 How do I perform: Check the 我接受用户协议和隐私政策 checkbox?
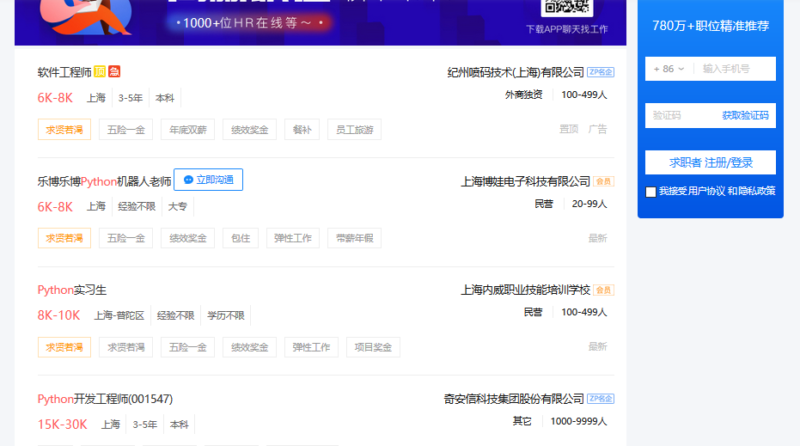pyautogui.click(x=651, y=192)
